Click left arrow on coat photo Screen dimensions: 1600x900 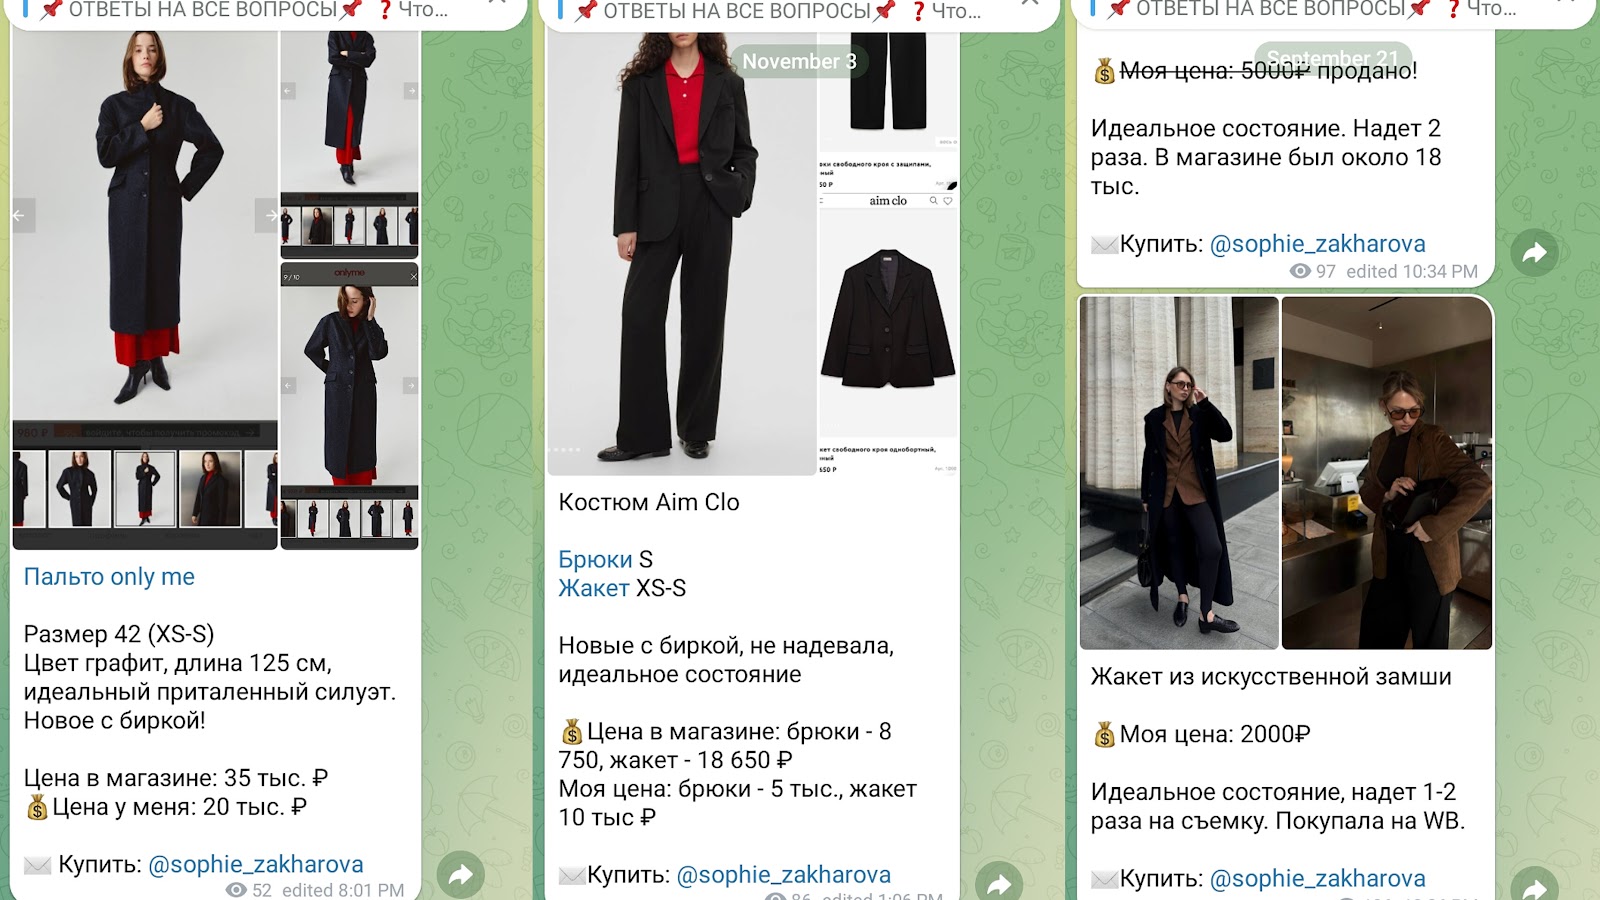[x=21, y=215]
